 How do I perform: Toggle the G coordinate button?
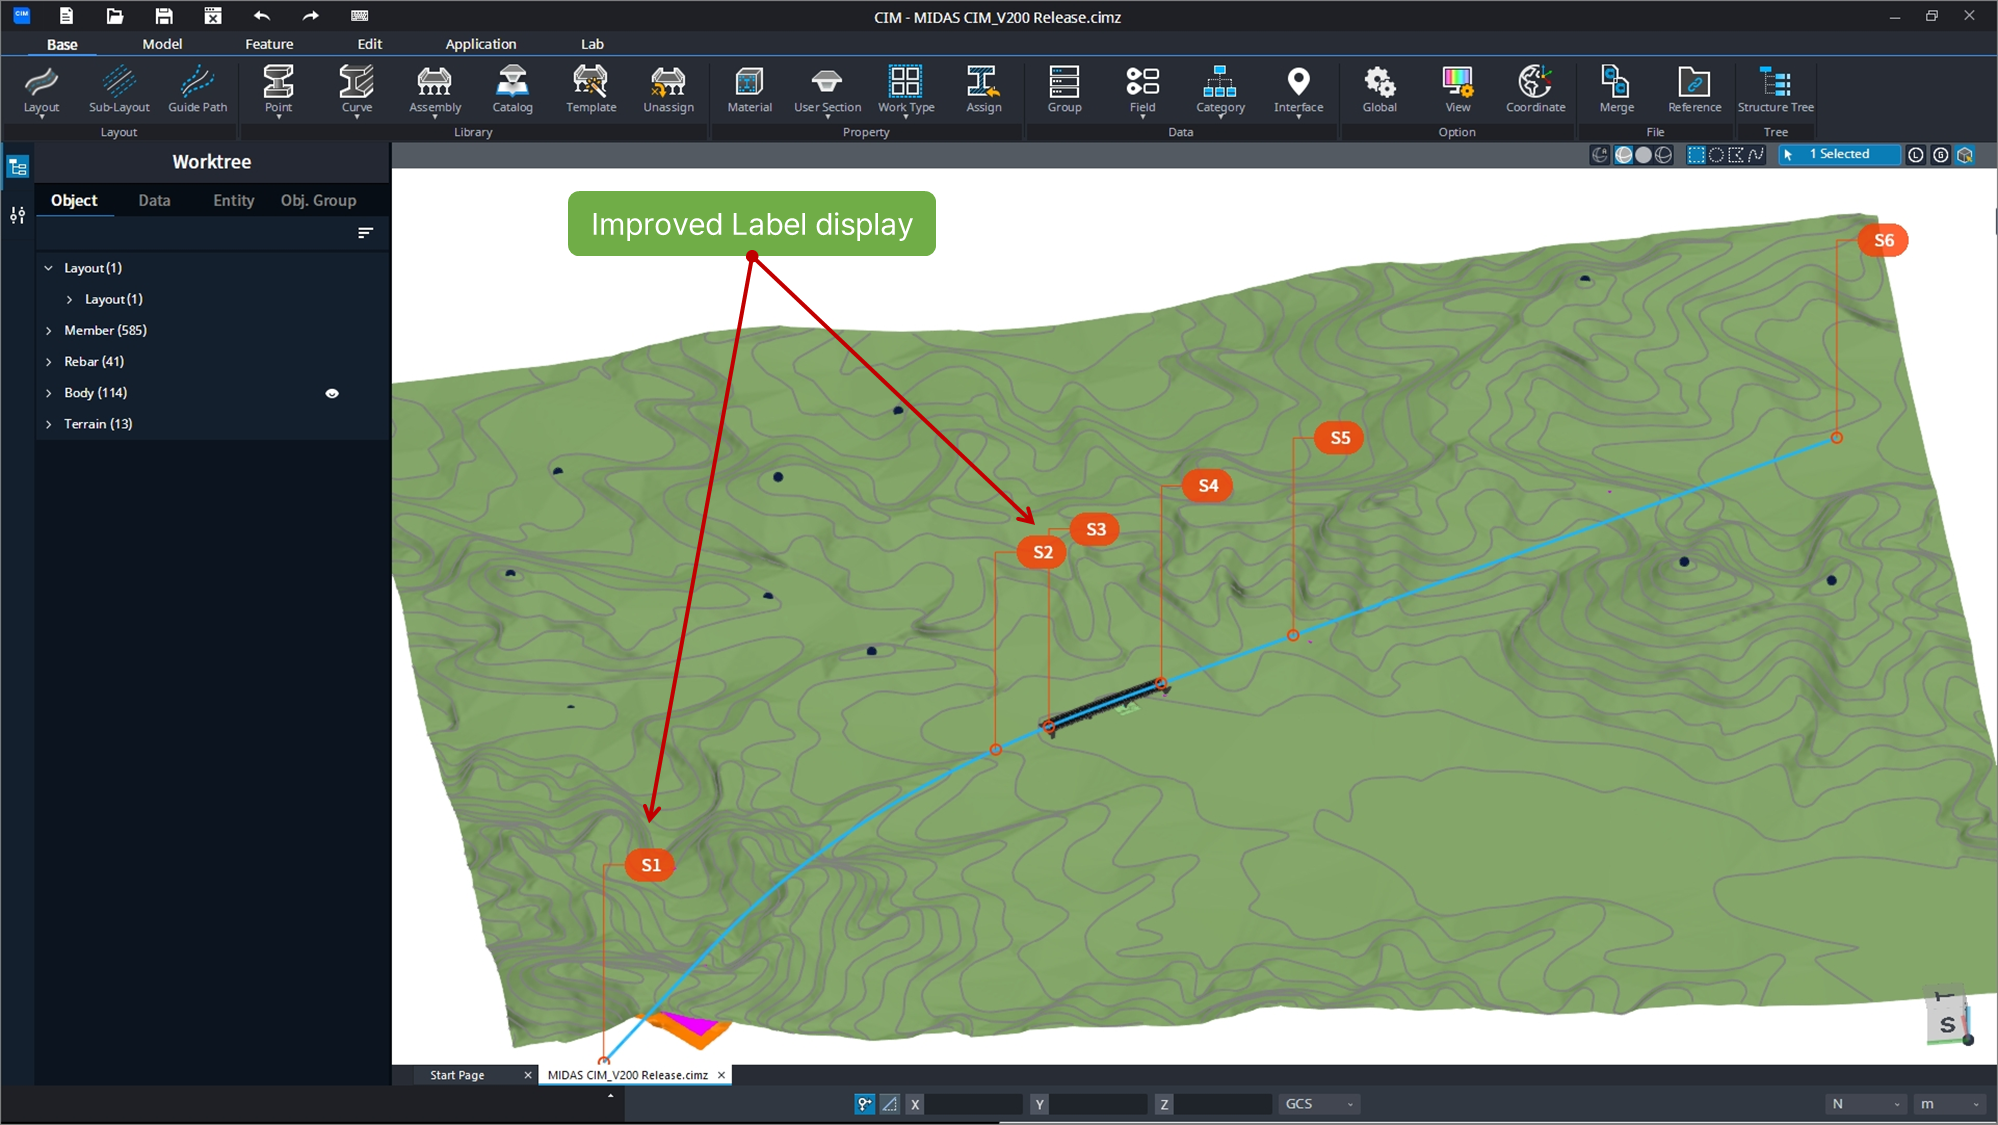point(1940,155)
